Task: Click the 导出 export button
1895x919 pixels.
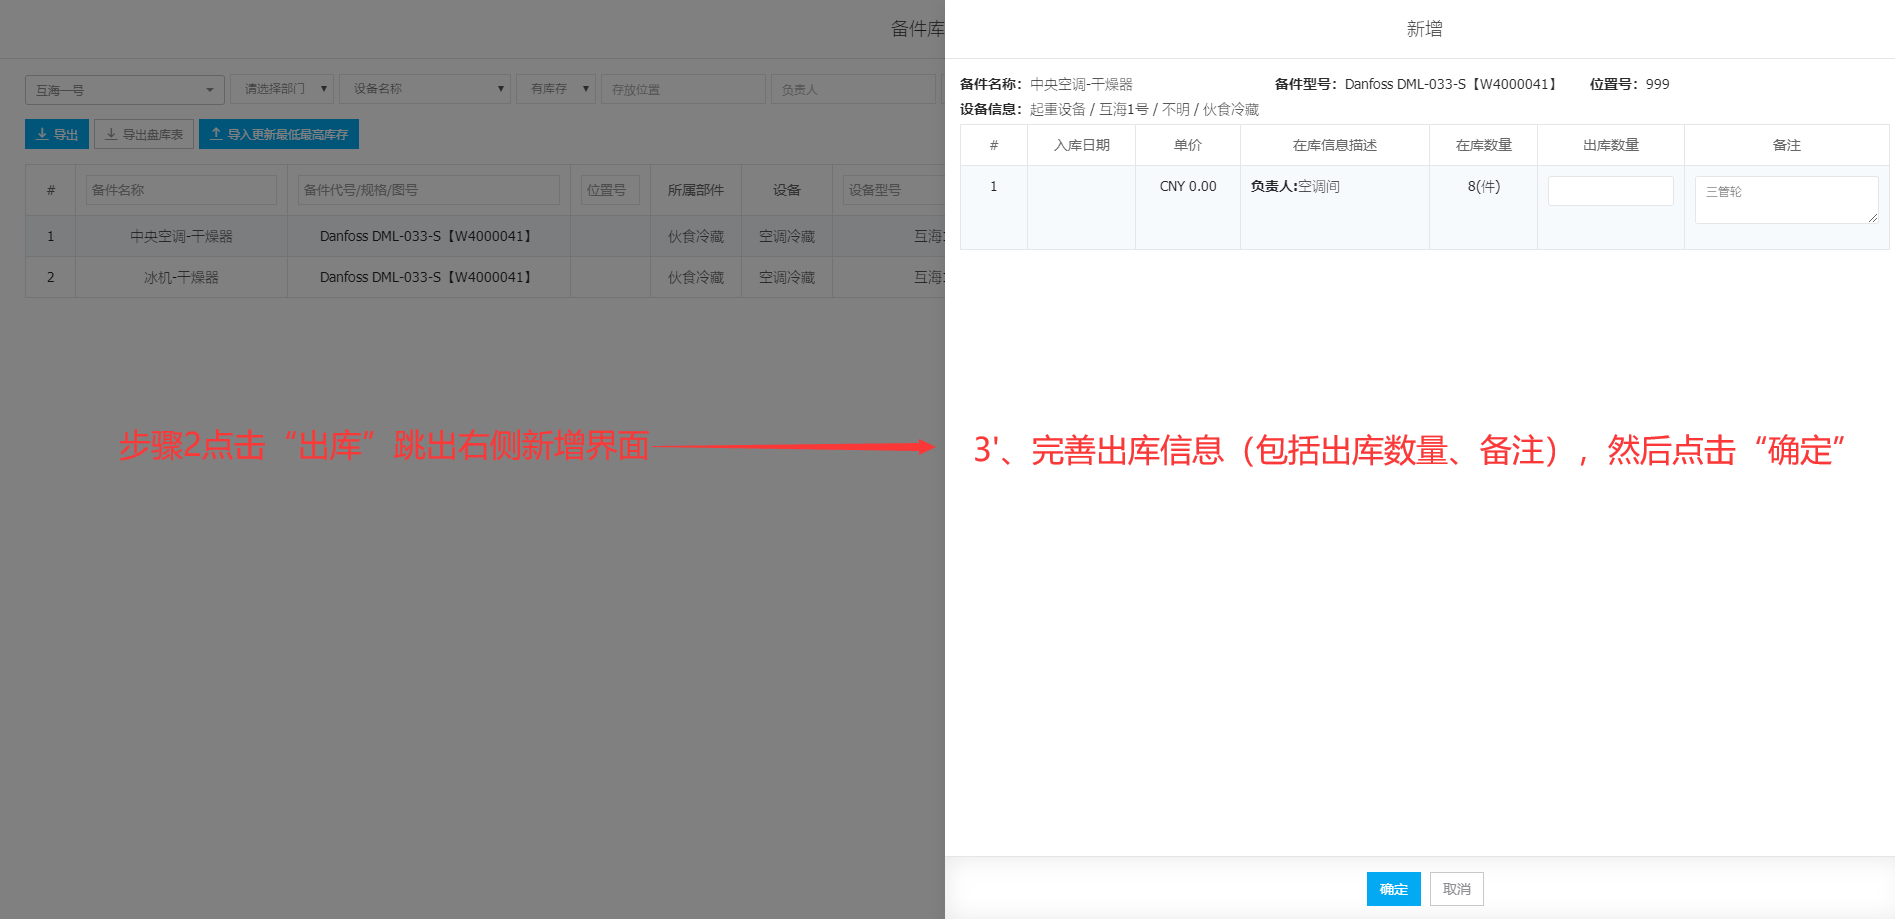Action: coord(57,134)
